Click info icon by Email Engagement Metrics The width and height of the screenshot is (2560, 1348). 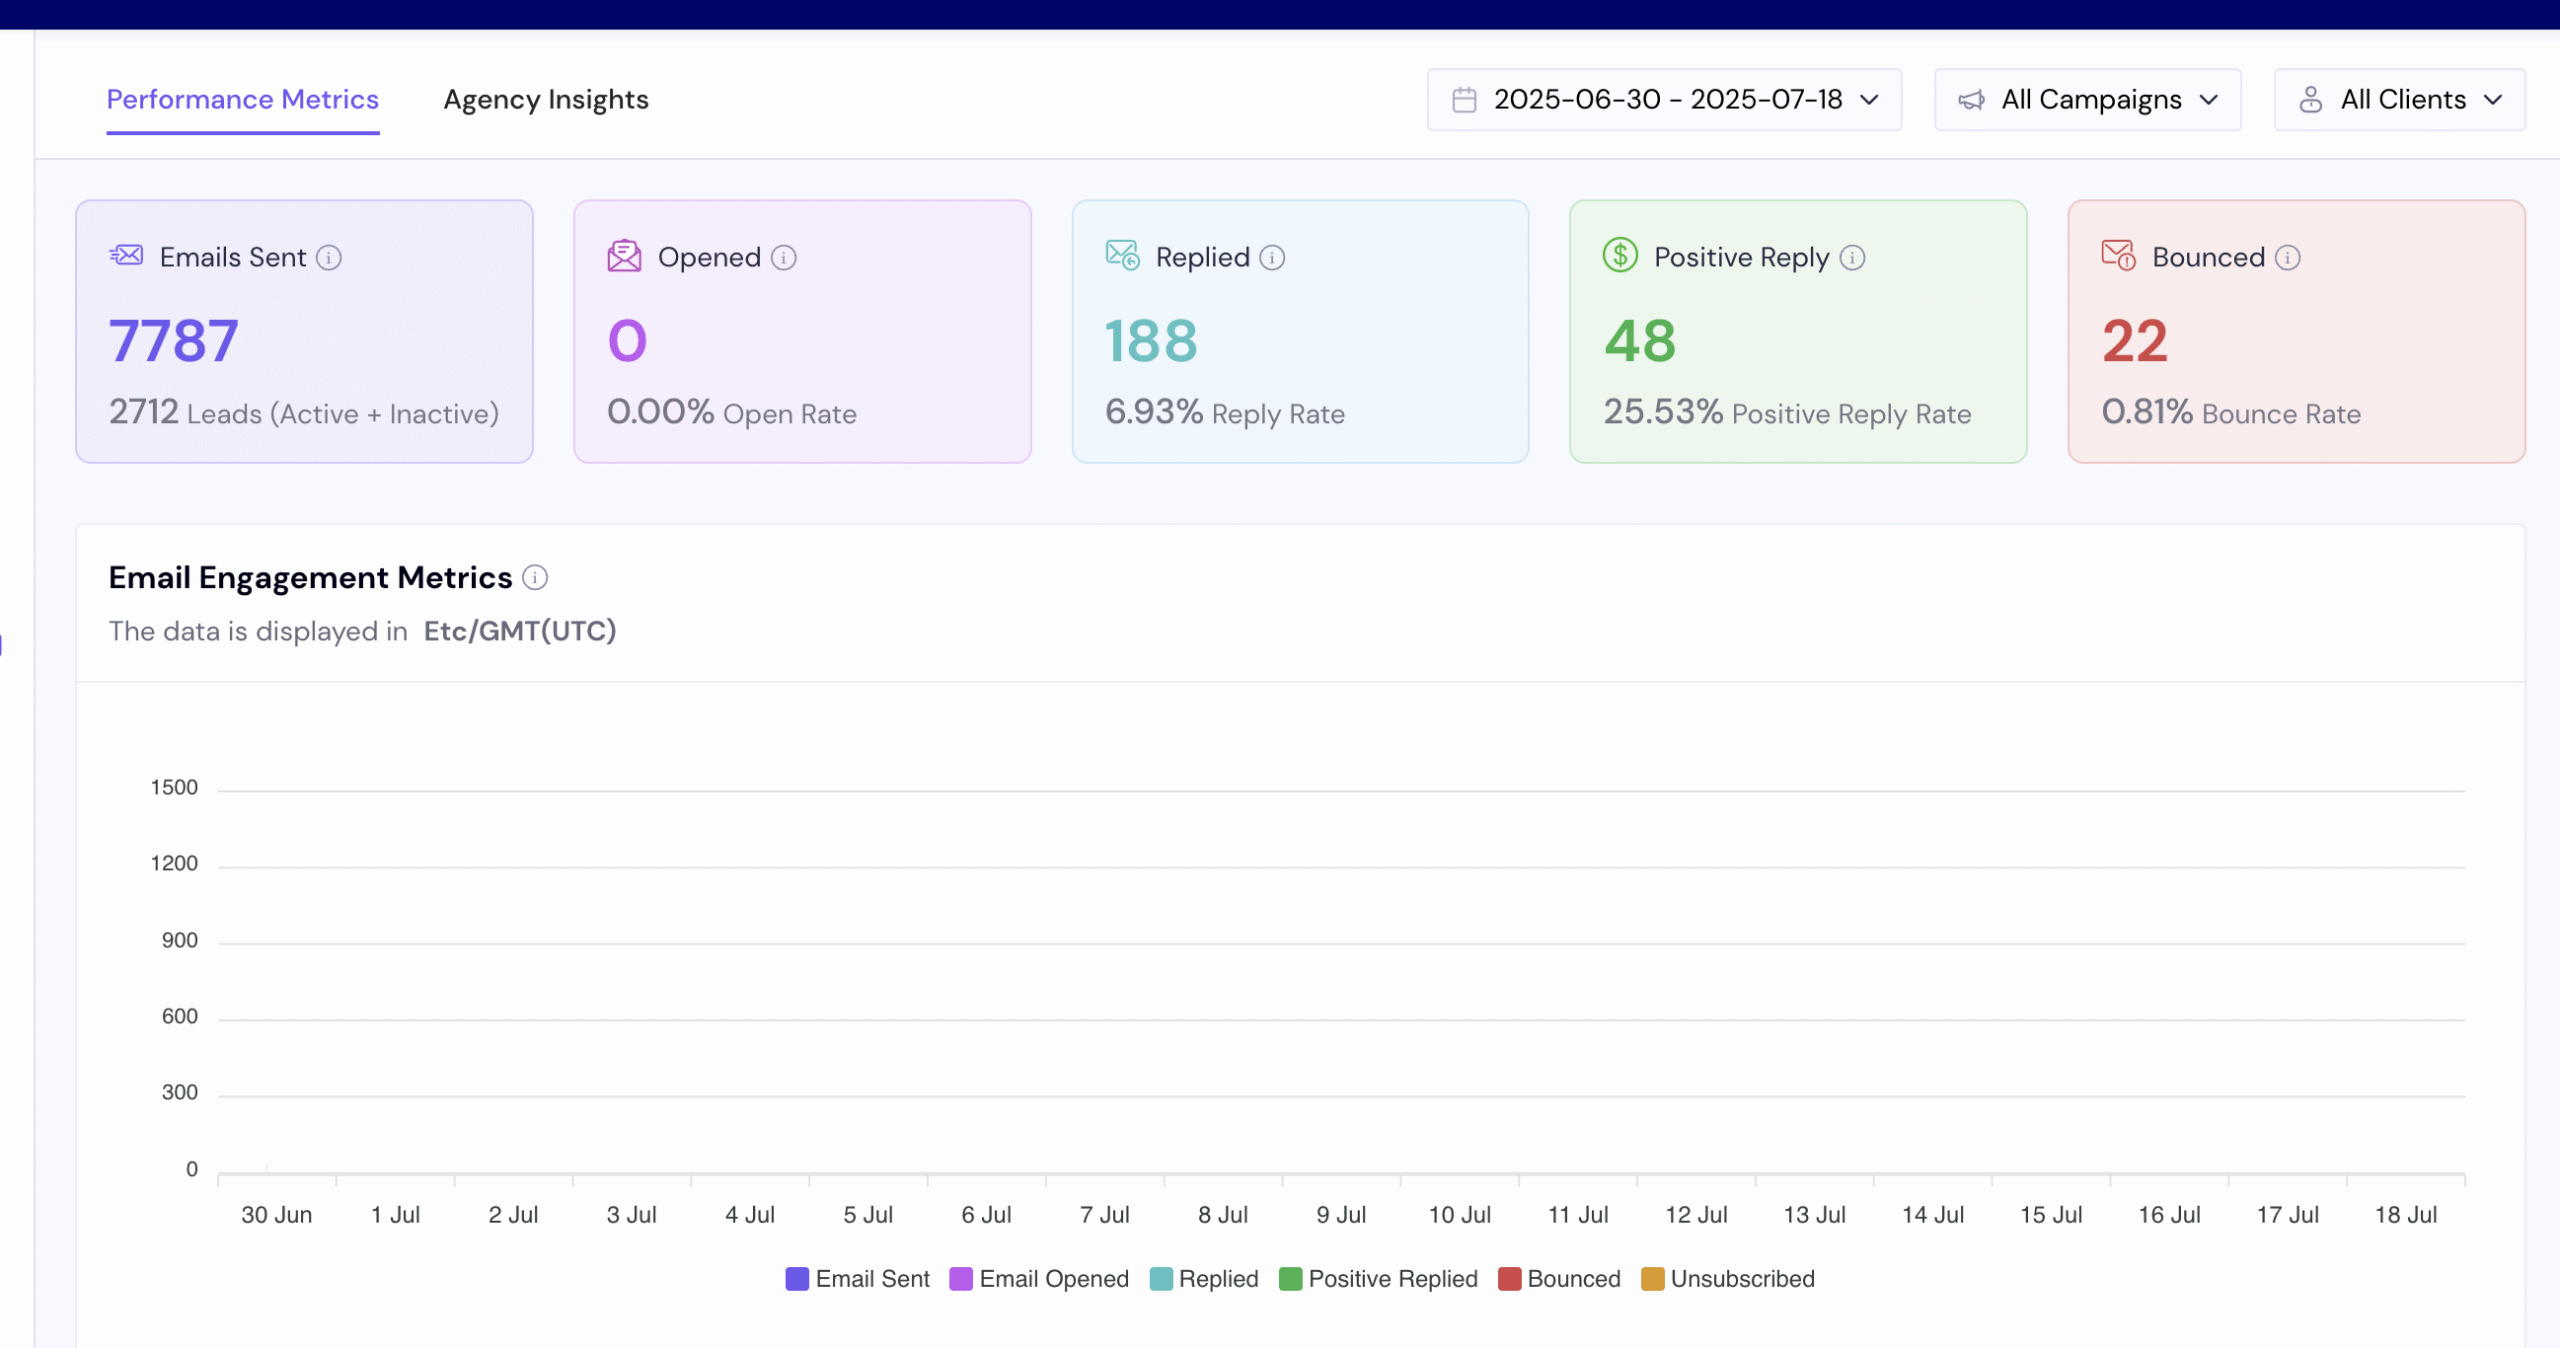535,578
